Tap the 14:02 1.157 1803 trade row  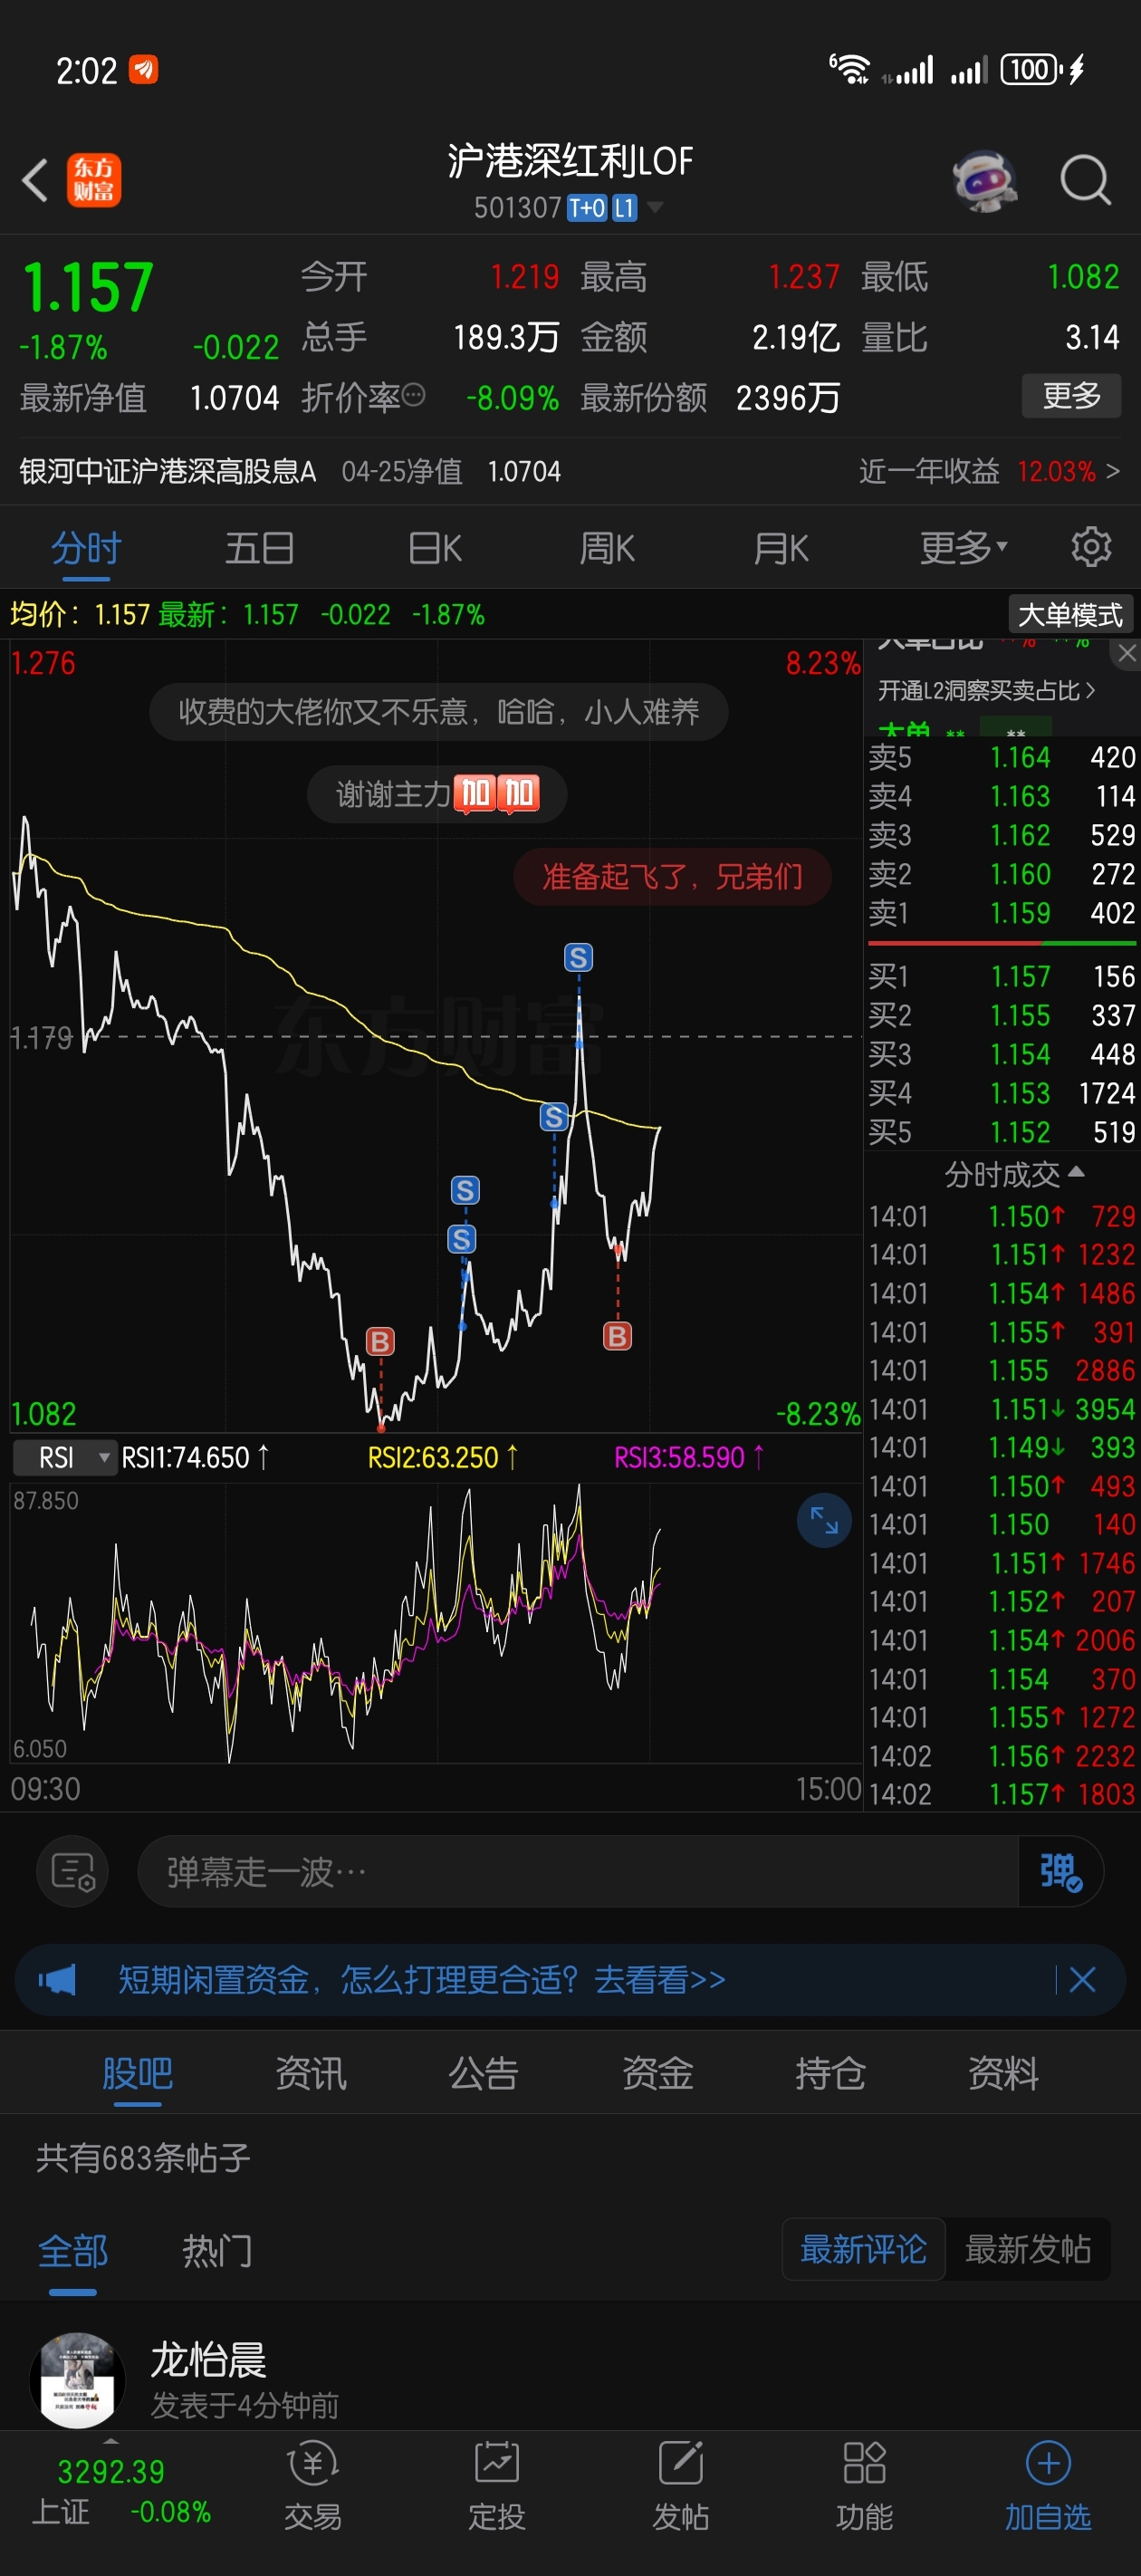pos(1001,1794)
